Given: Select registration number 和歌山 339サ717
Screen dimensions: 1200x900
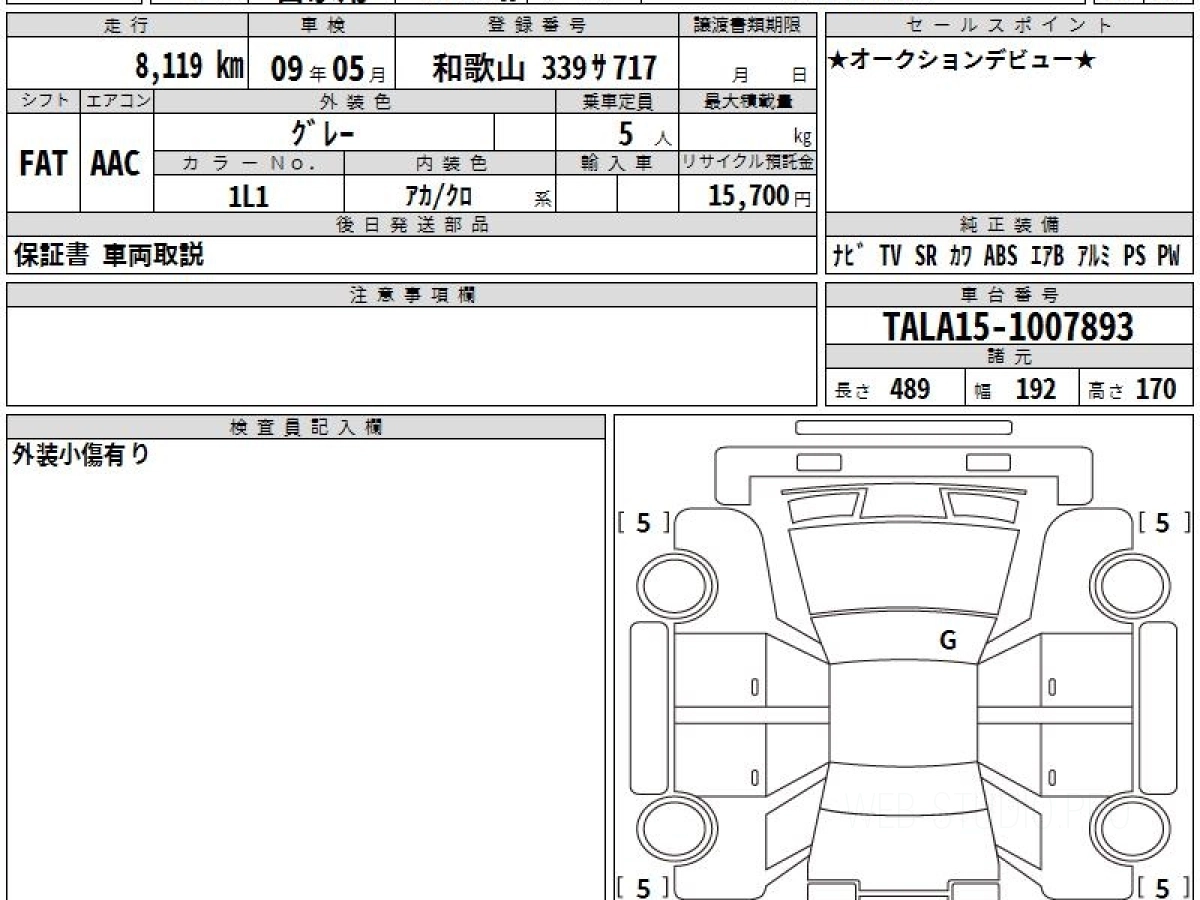Looking at the screenshot, I should coord(544,68).
